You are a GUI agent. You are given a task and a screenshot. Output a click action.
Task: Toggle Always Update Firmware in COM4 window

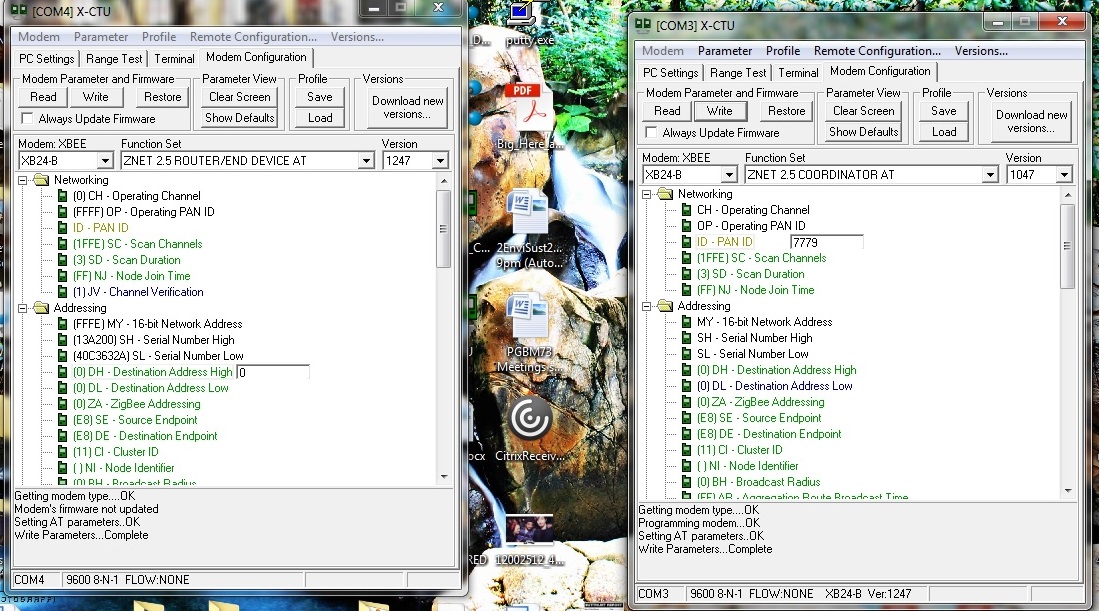click(27, 119)
